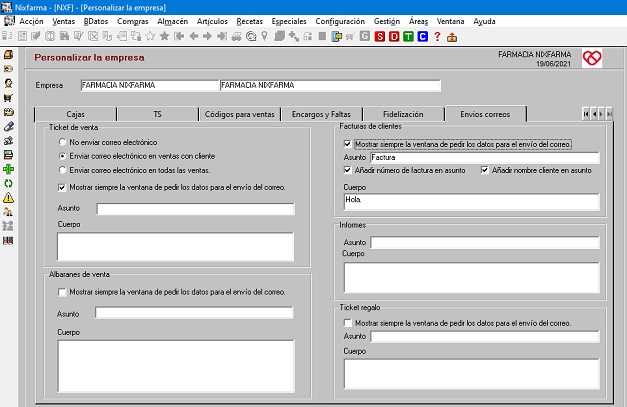Toggle 'Añadir número de factura en asunto'

tap(347, 170)
